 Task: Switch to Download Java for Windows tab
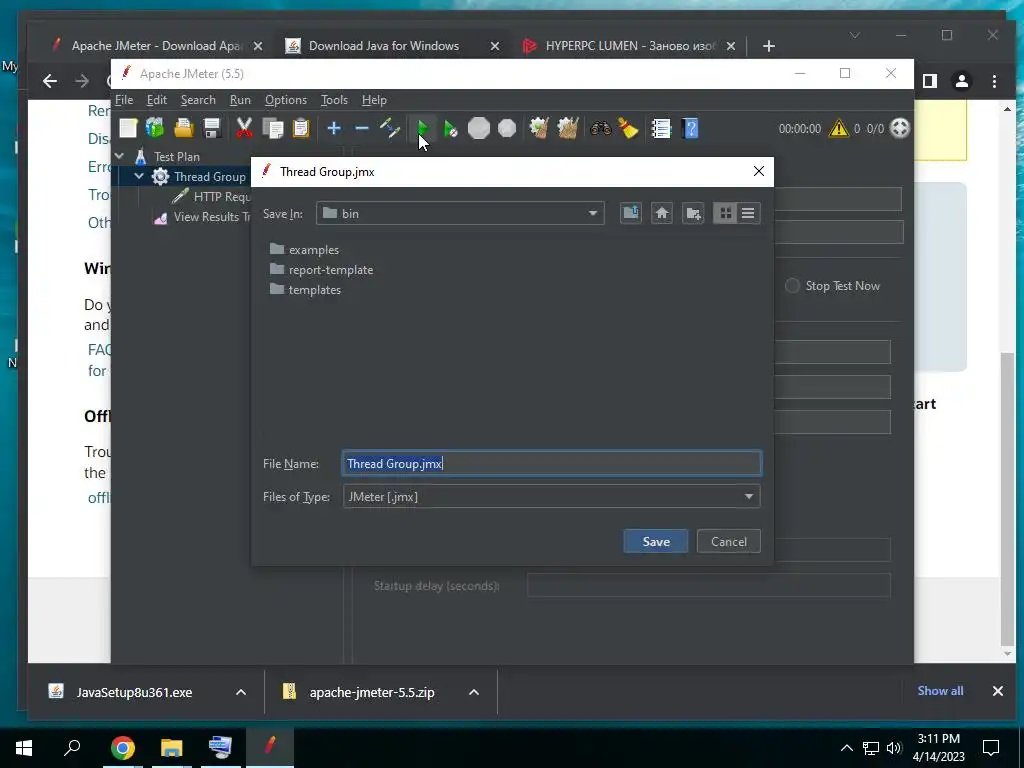[384, 46]
